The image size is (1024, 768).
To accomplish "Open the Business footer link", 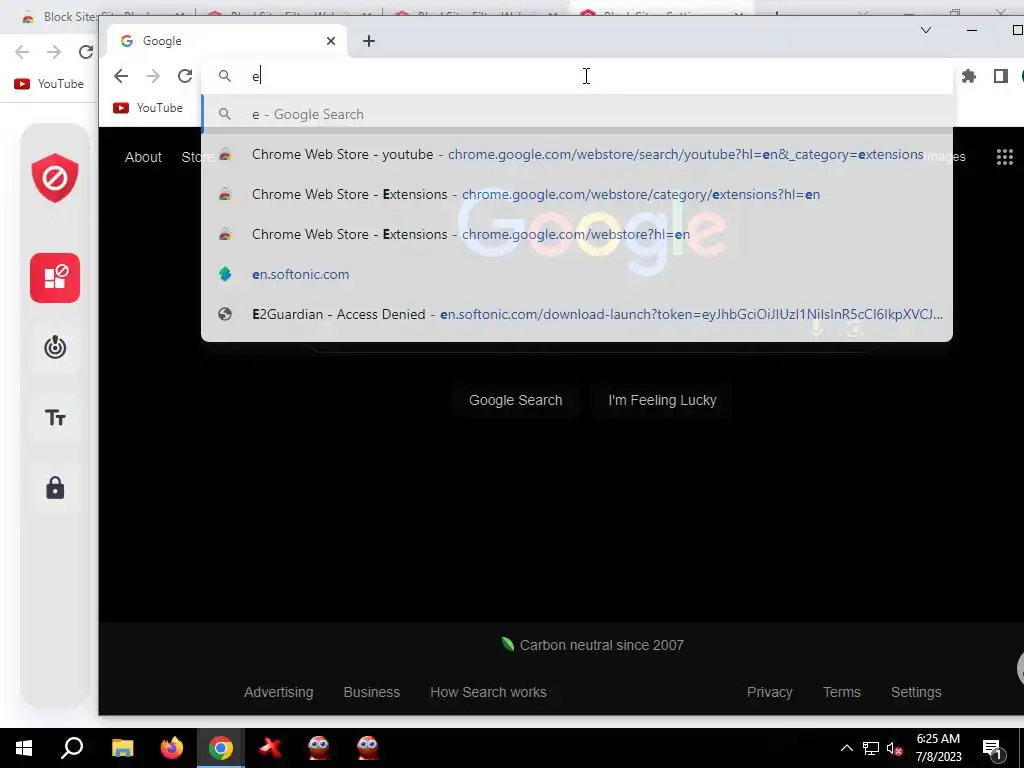I will [372, 692].
